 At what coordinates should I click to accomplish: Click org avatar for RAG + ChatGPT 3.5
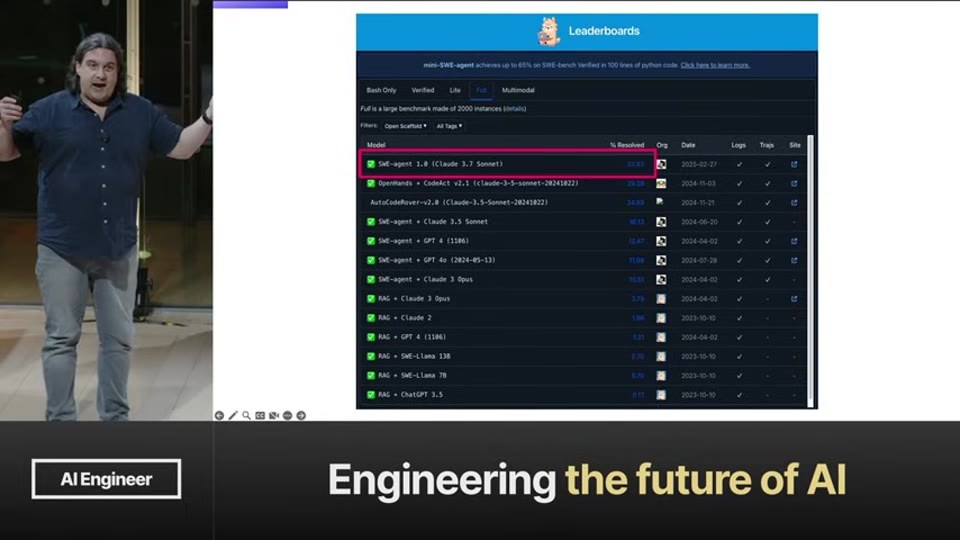coord(661,395)
